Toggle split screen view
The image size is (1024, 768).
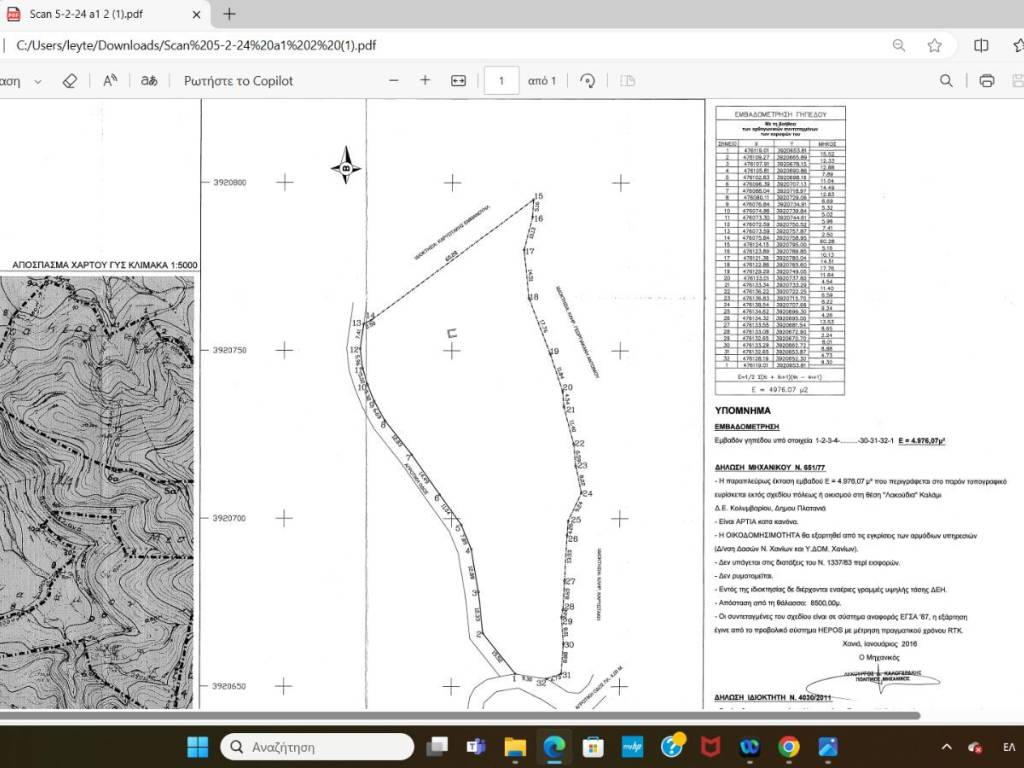(x=981, y=45)
